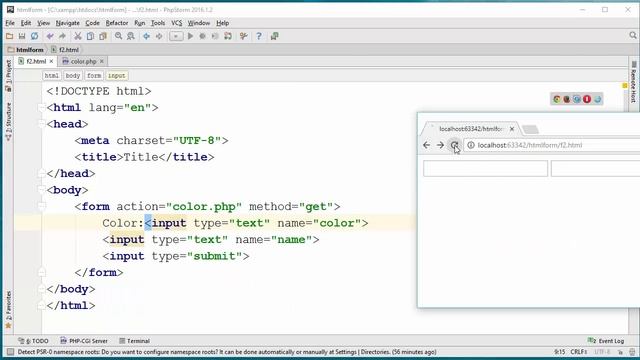Viewport: 640px width, 360px height.
Task: Click the html breadcrumb
Action: 51,76
